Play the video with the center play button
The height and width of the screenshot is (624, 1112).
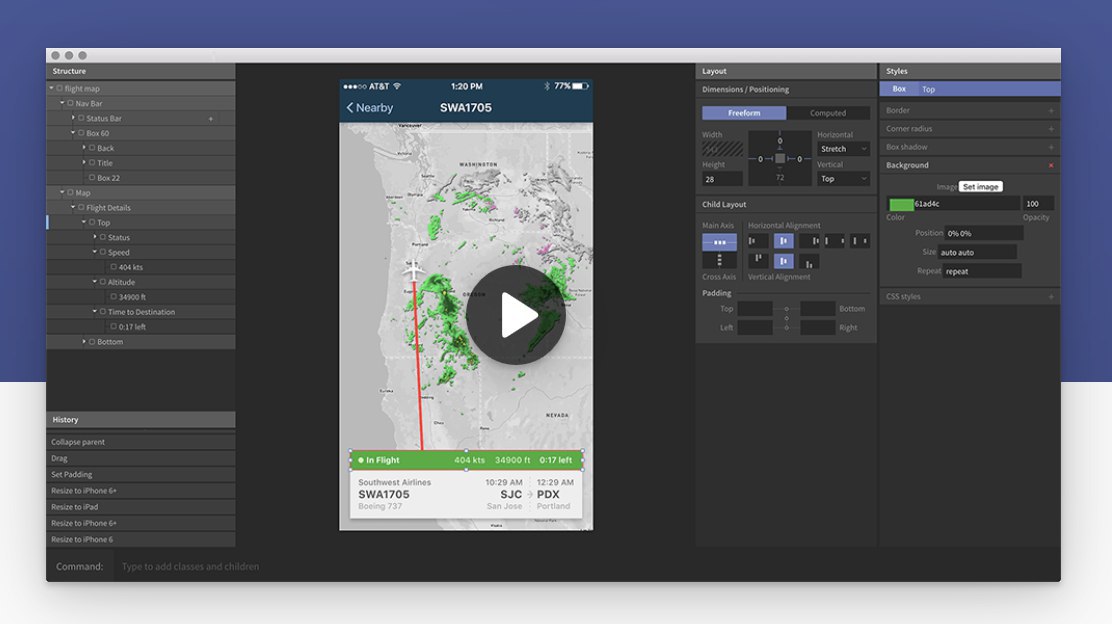516,315
